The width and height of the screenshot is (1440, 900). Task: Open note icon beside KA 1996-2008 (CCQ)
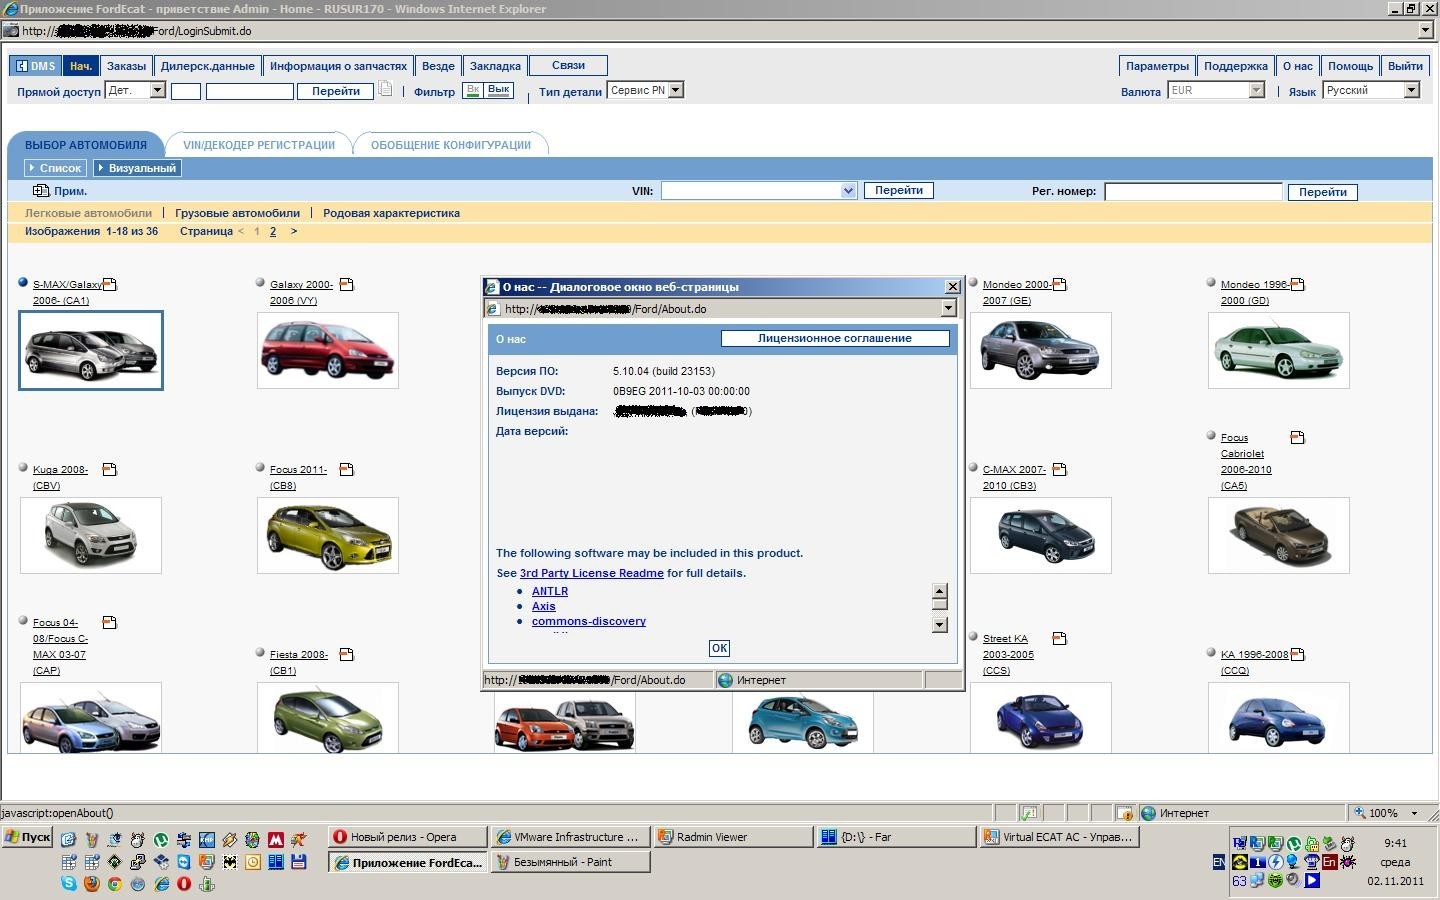[x=1298, y=654]
